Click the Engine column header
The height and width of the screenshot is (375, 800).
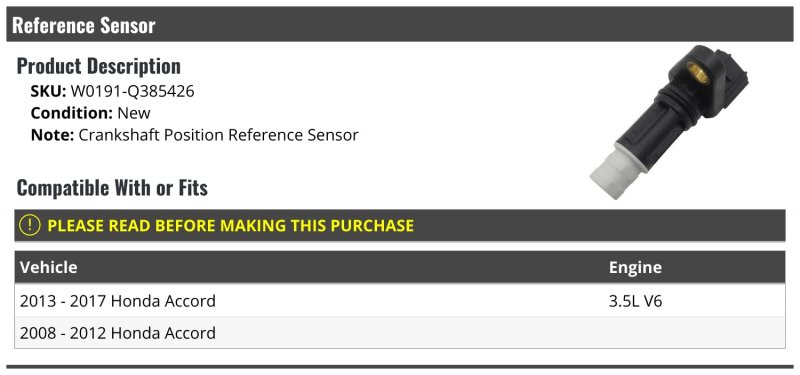[635, 267]
